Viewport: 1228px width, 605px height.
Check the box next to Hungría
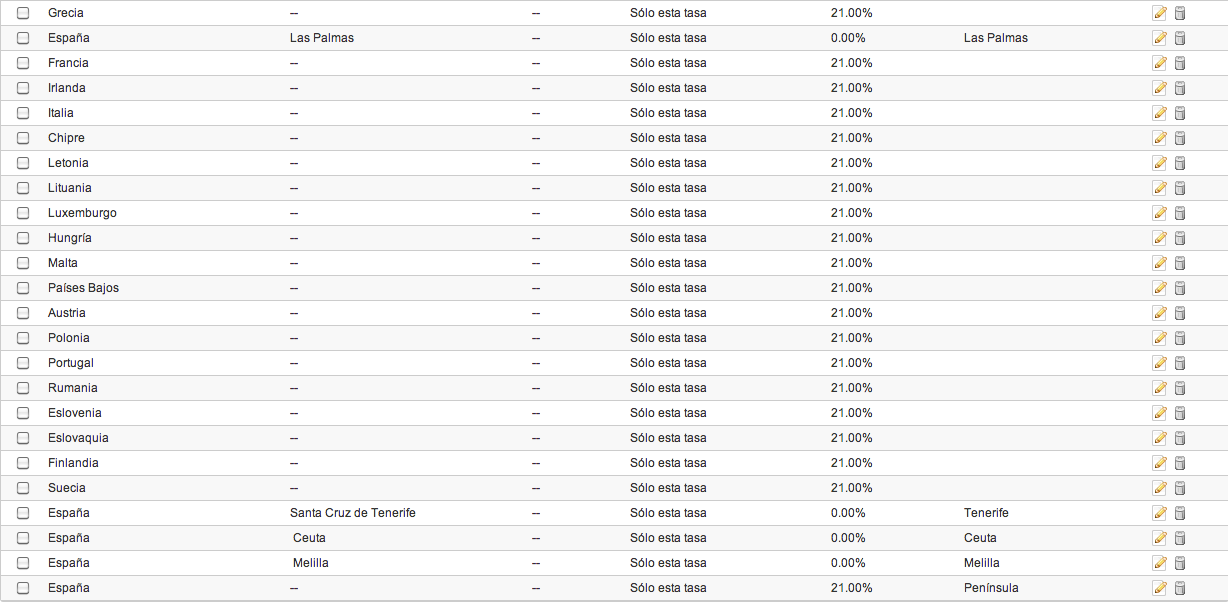[23, 238]
